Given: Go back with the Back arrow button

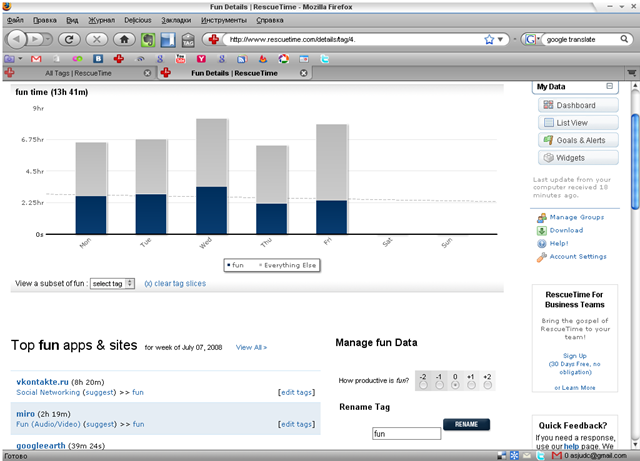Looking at the screenshot, I should pyautogui.click(x=16, y=39).
